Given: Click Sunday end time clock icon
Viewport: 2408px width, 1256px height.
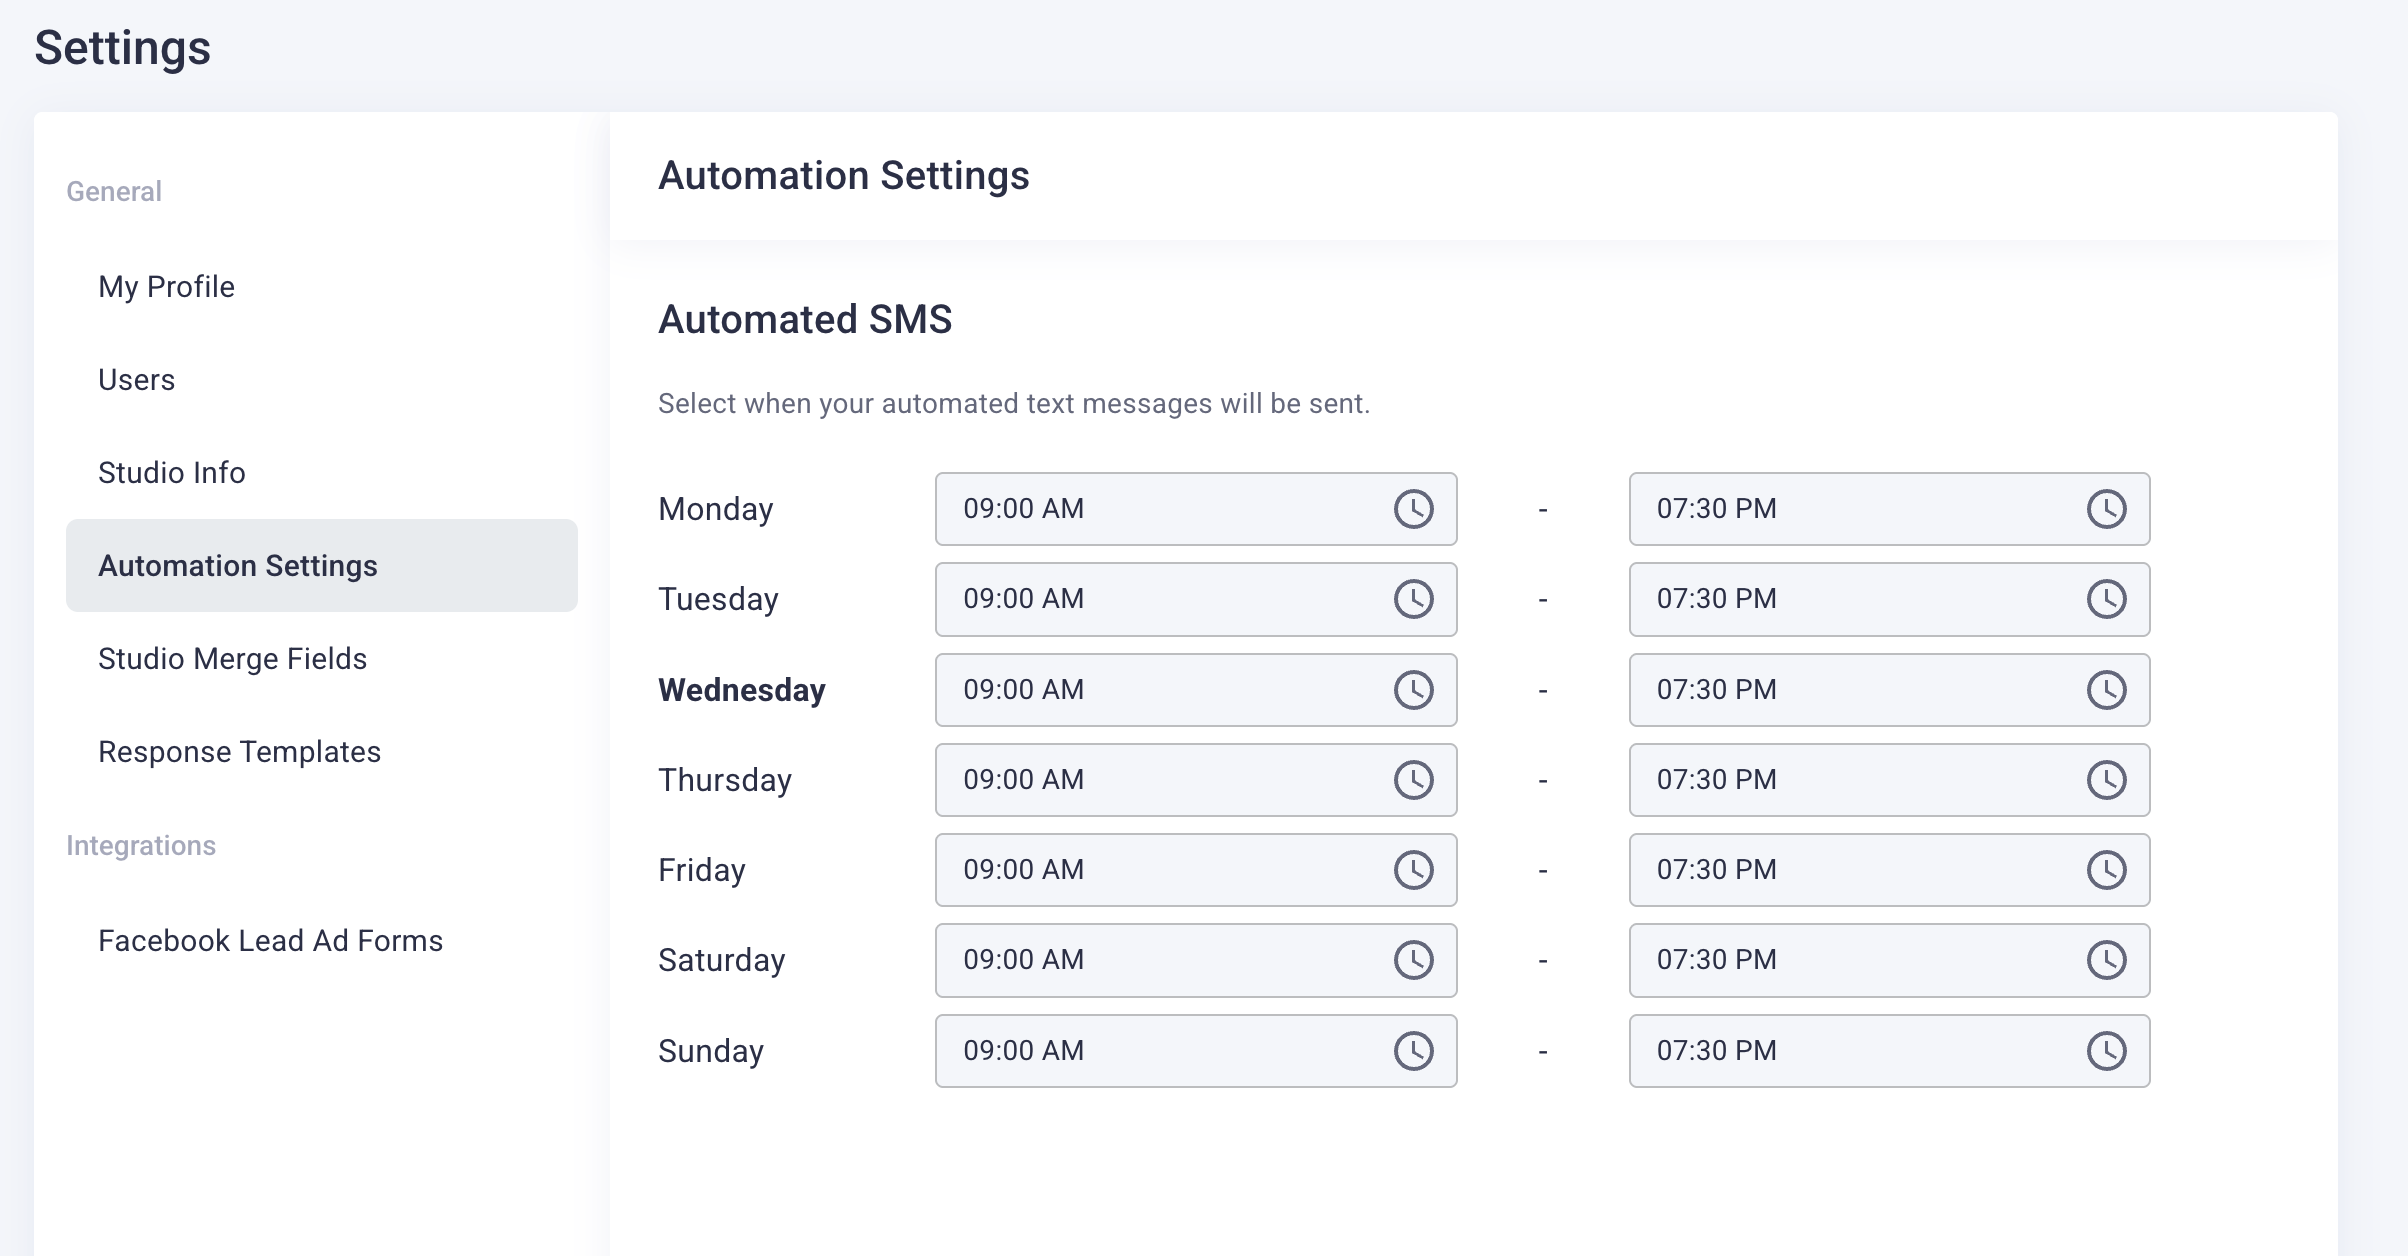Looking at the screenshot, I should 2106,1051.
